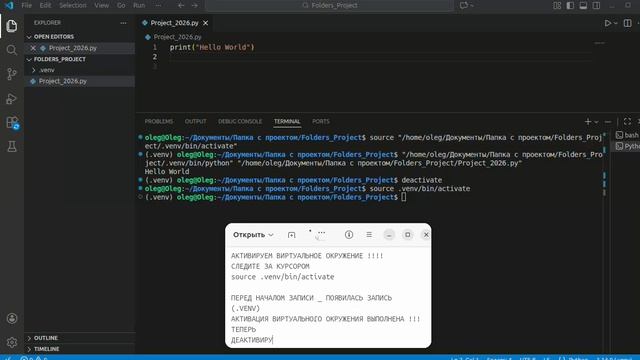
Task: Toggle the primary side bar layout icon
Action: (570, 5)
